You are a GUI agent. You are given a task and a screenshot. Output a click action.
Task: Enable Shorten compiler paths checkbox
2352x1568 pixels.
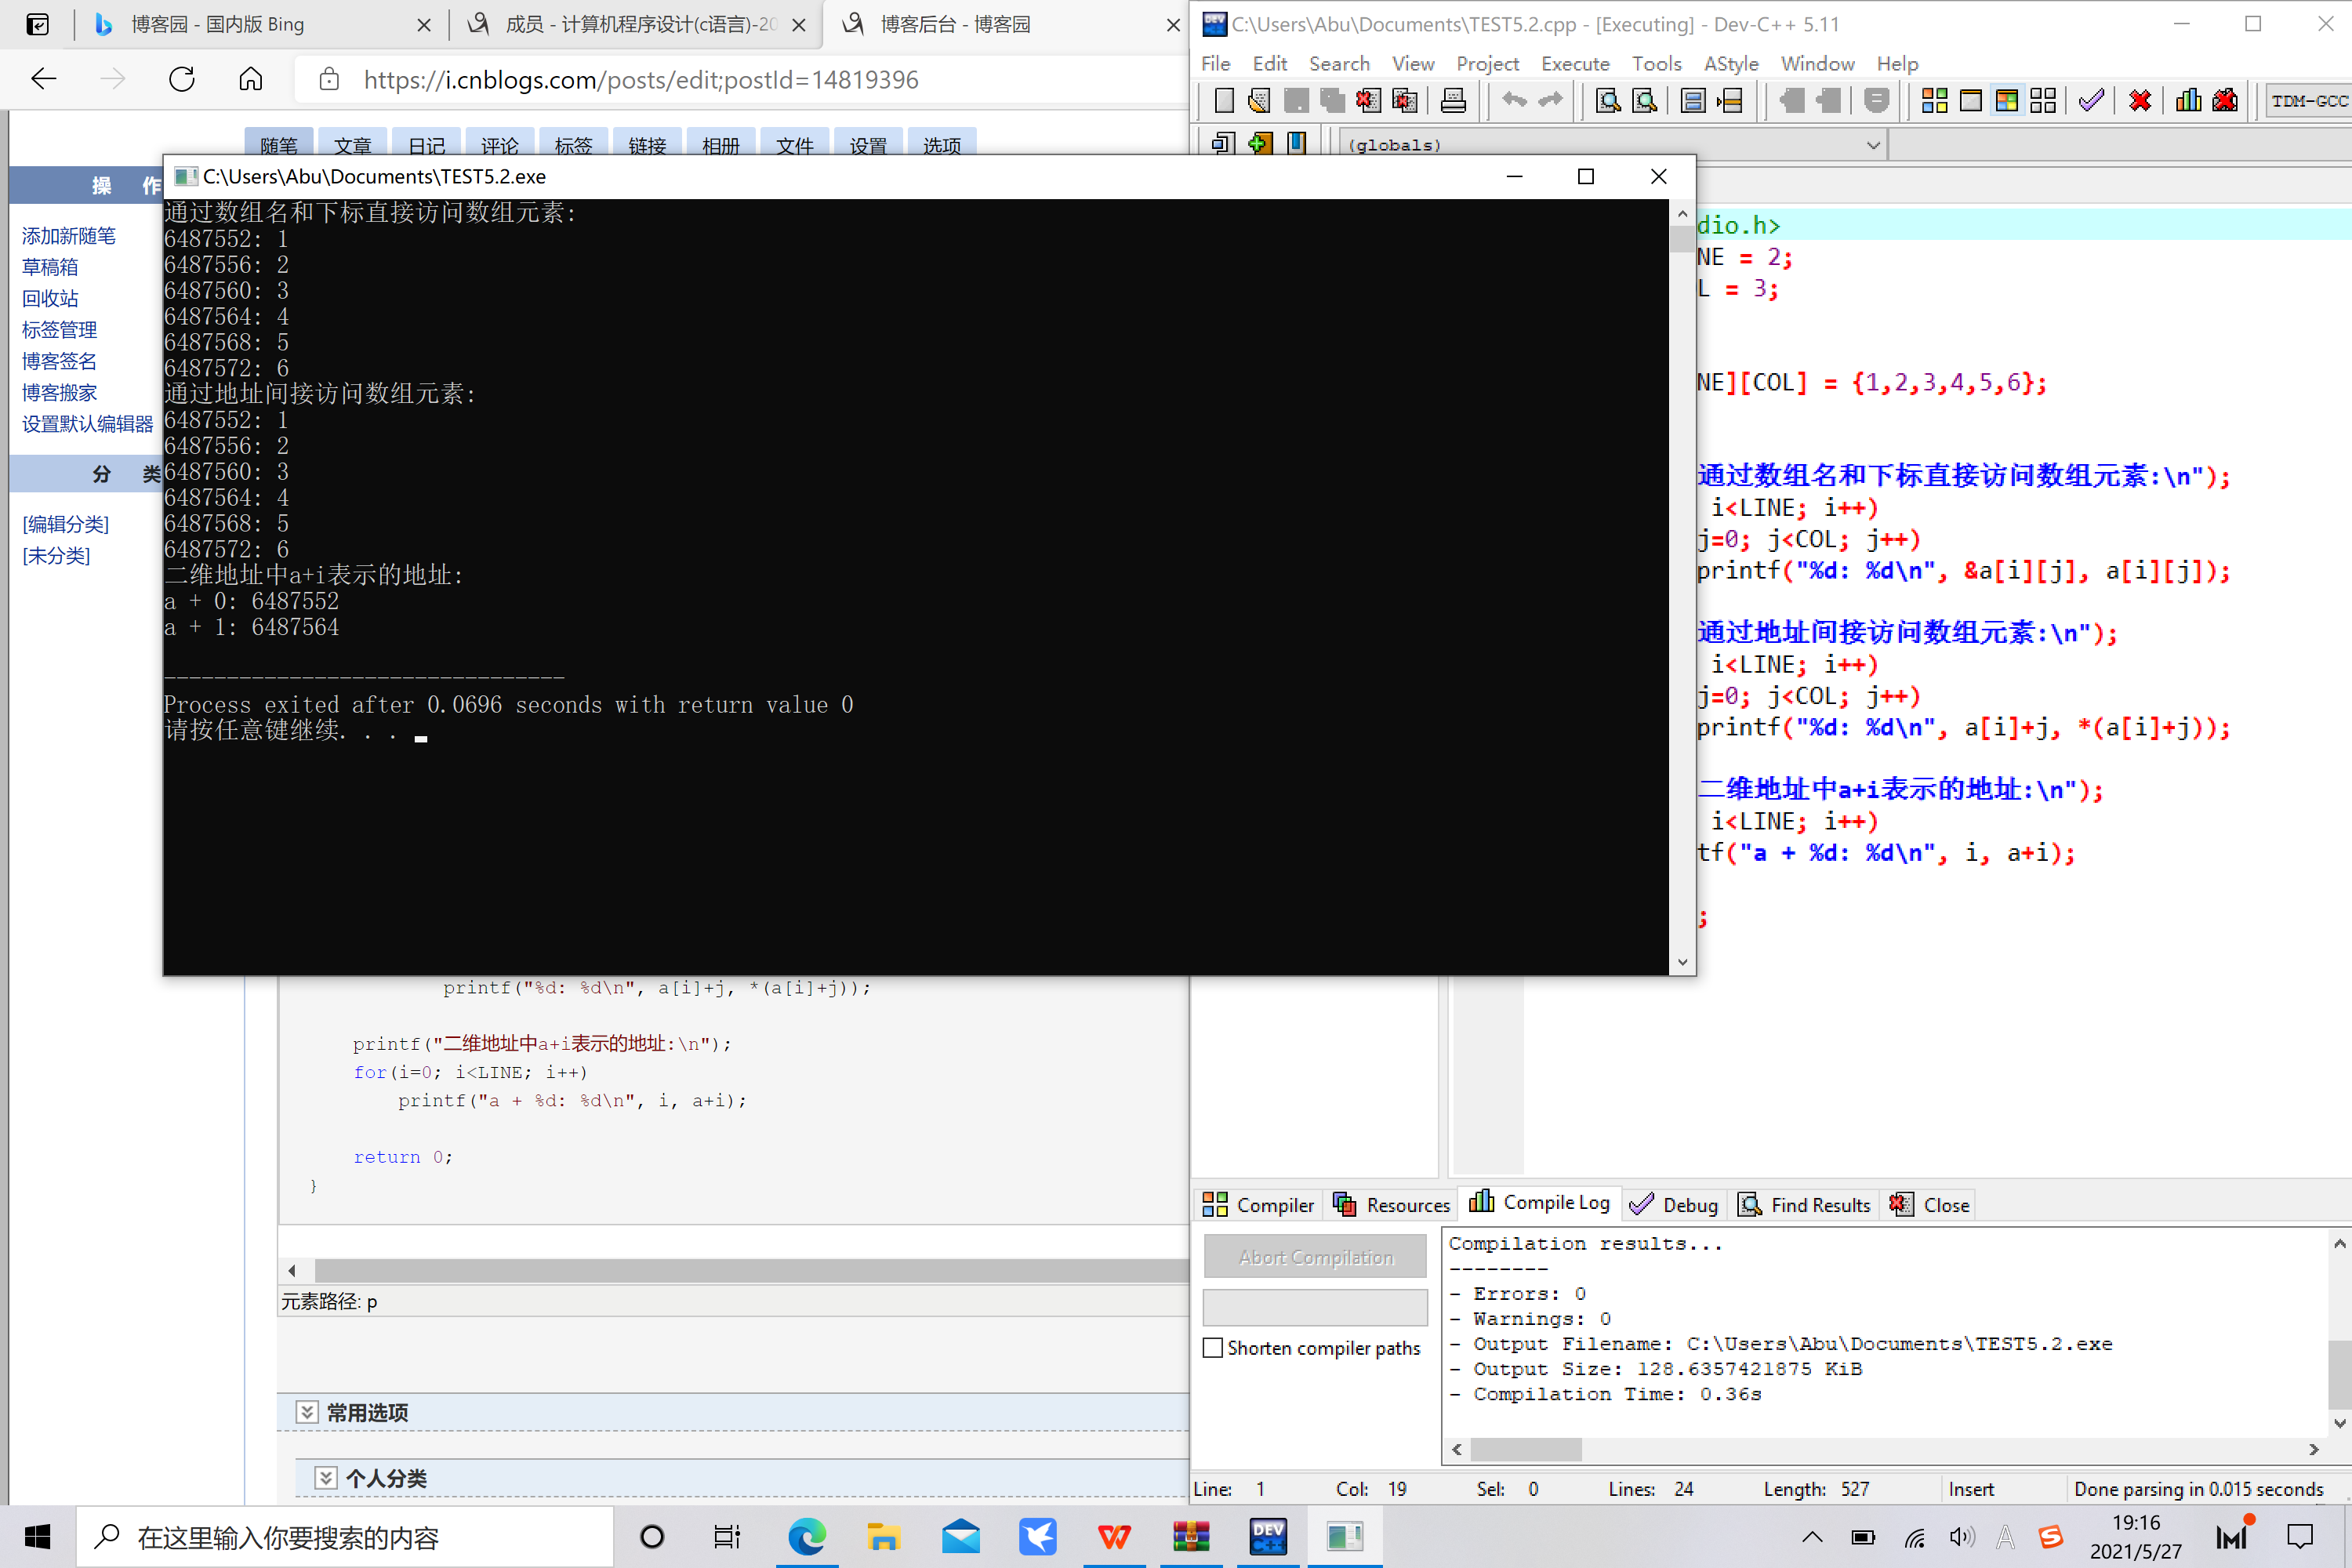[1213, 1348]
